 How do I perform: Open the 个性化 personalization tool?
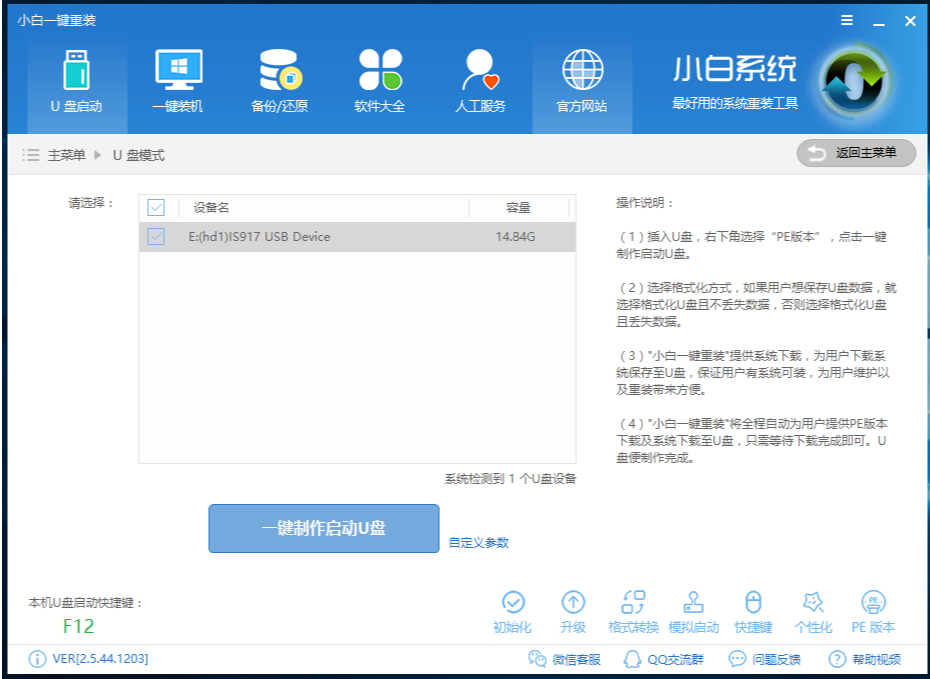(x=812, y=611)
